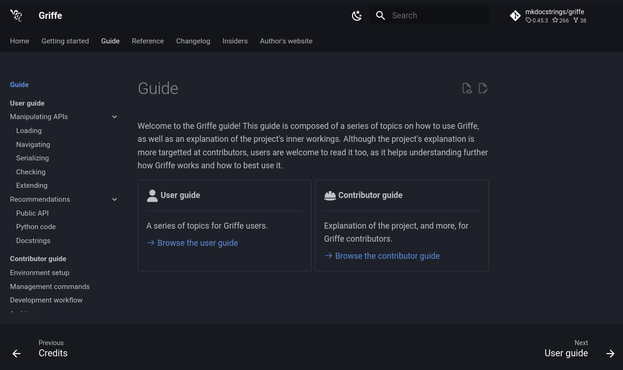This screenshot has height=370, width=623.
Task: Open the Checking sidebar page
Action: [x=31, y=172]
